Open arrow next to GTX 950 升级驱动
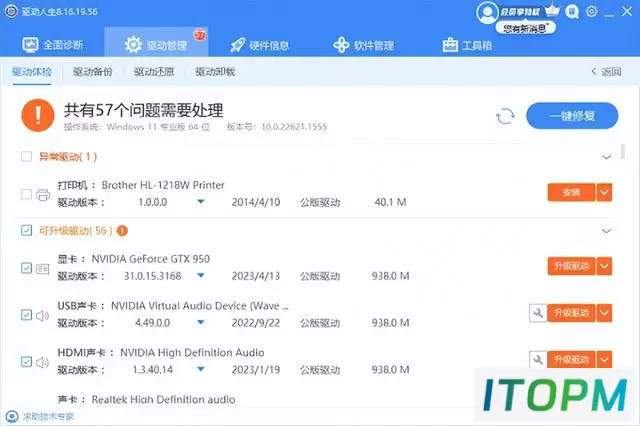 (x=604, y=266)
